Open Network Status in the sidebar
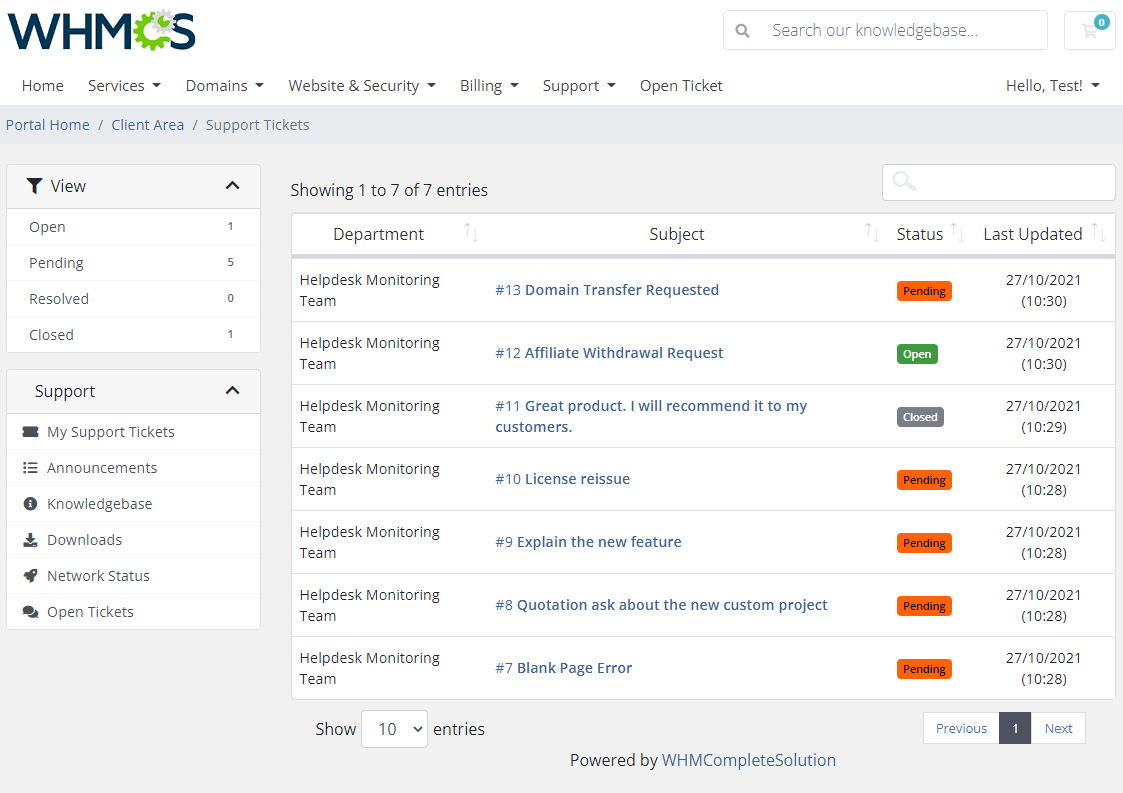This screenshot has width=1123, height=793. (133, 575)
